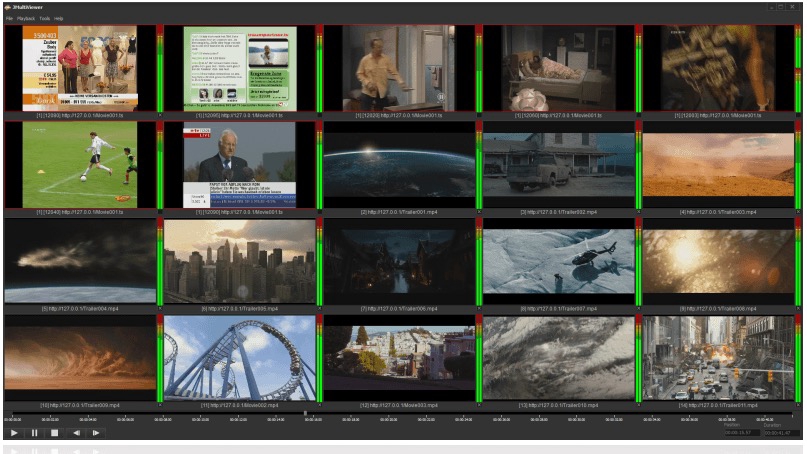Pause playback with the pause button

coord(34,433)
